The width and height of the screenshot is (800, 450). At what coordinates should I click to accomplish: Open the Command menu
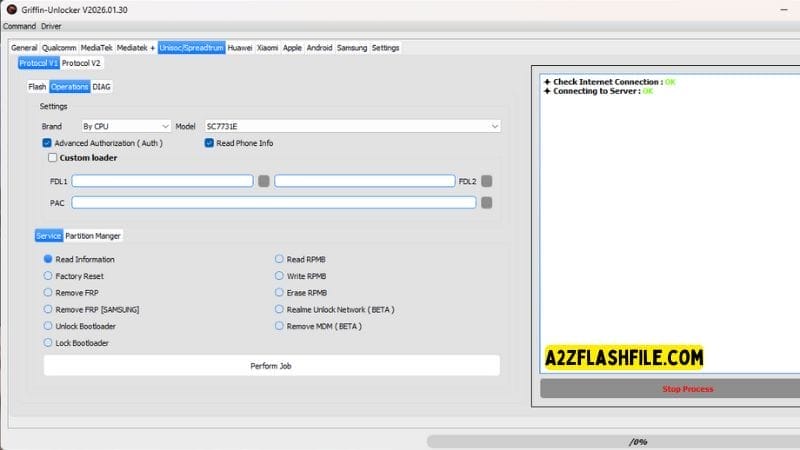pyautogui.click(x=19, y=26)
